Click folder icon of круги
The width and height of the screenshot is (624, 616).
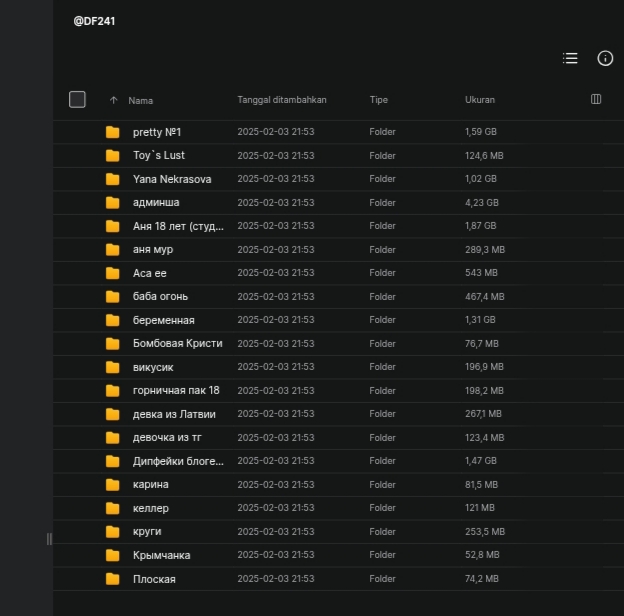(113, 532)
